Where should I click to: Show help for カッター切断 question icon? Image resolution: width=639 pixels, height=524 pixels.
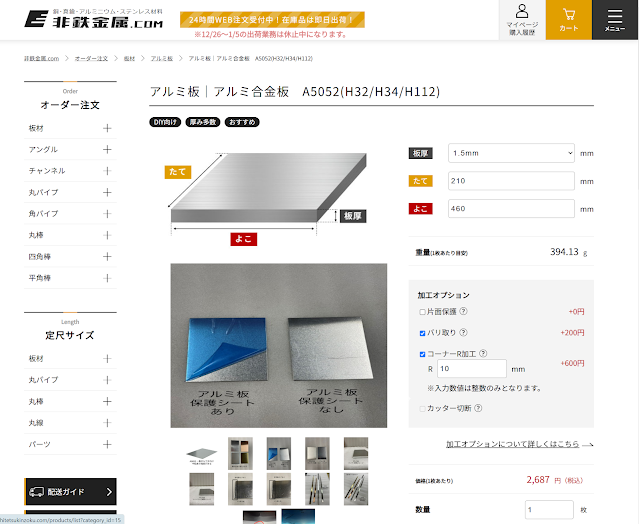pyautogui.click(x=478, y=408)
